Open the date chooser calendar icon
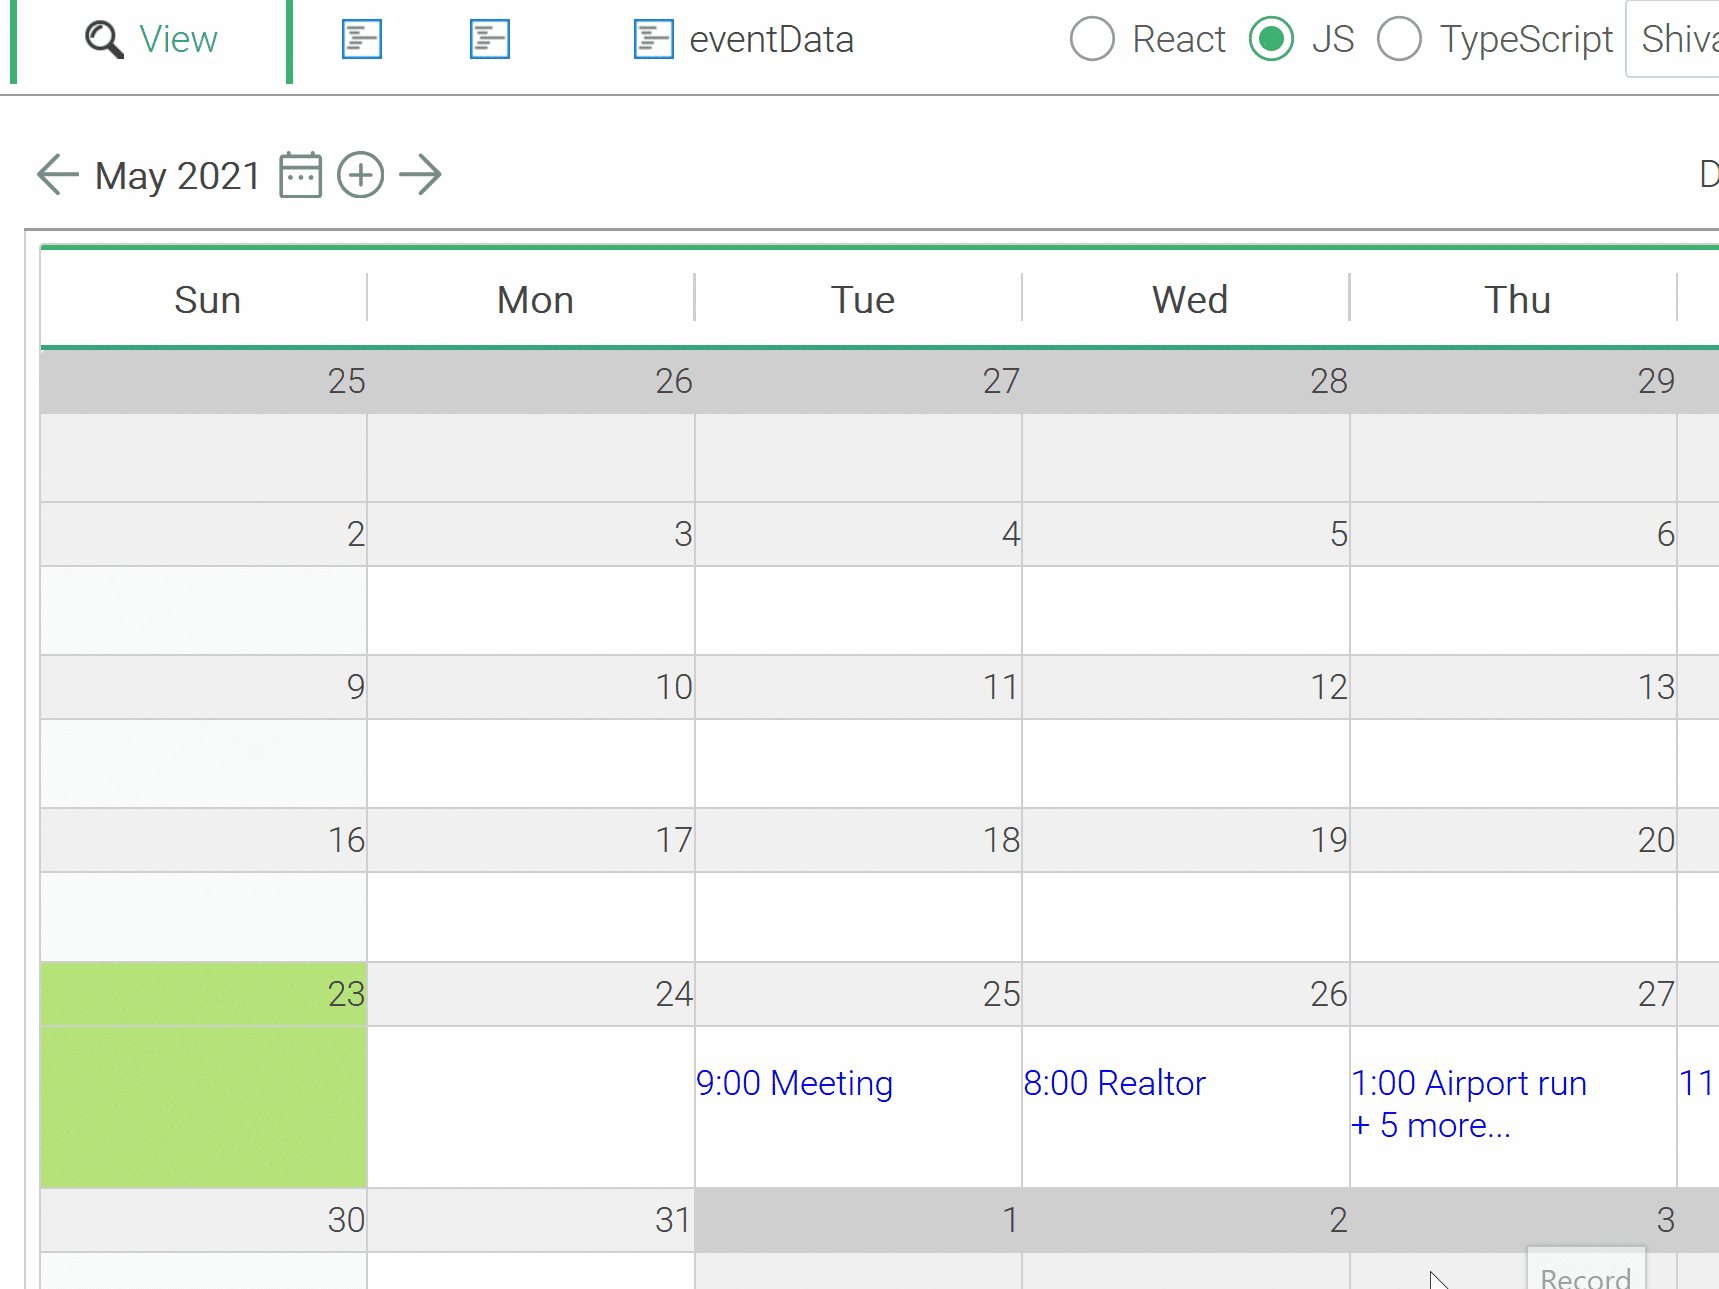The height and width of the screenshot is (1289, 1719). [x=300, y=175]
